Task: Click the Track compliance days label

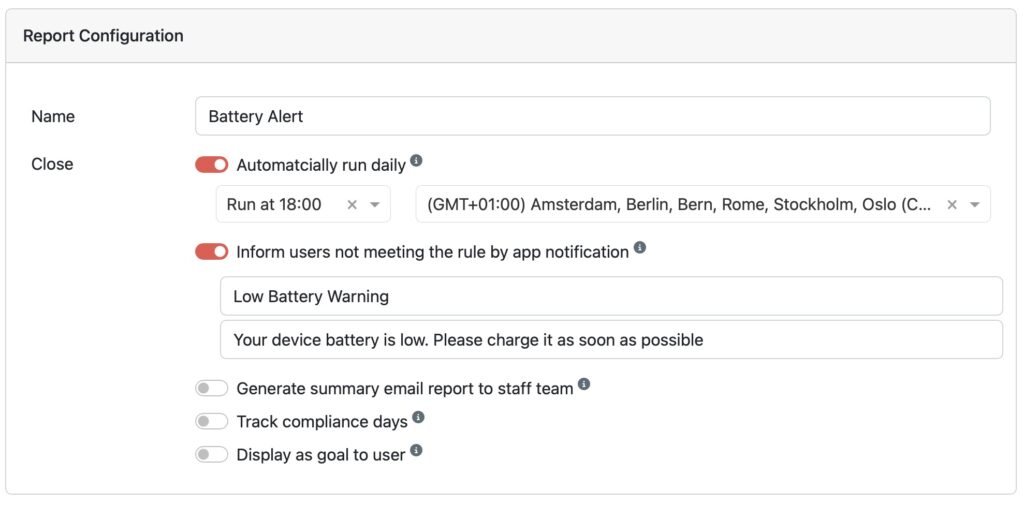Action: pyautogui.click(x=322, y=422)
